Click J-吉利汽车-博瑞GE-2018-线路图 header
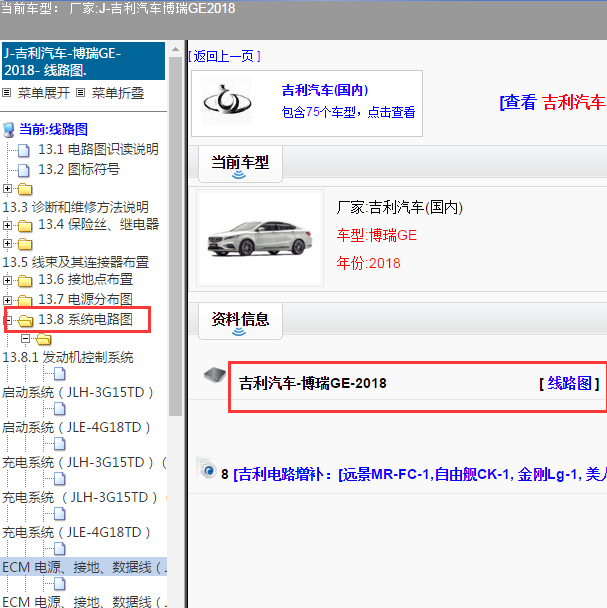Image resolution: width=607 pixels, height=608 pixels. 83,61
